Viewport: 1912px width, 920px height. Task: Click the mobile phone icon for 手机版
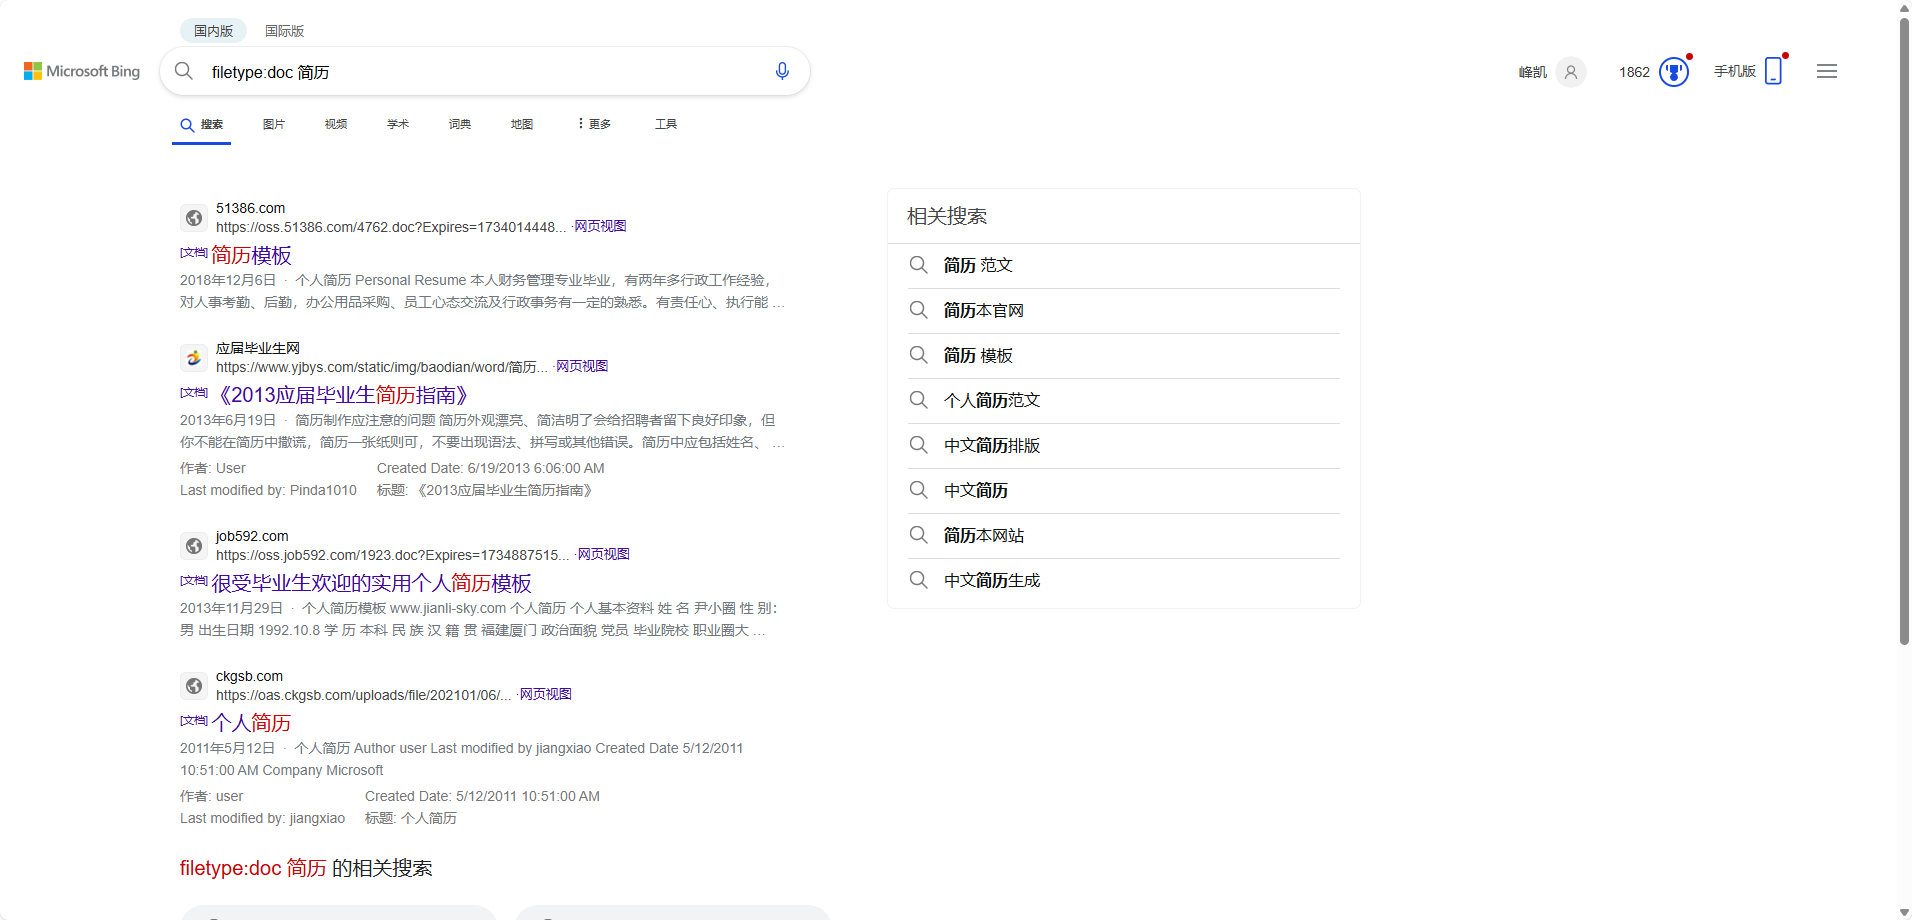1773,71
